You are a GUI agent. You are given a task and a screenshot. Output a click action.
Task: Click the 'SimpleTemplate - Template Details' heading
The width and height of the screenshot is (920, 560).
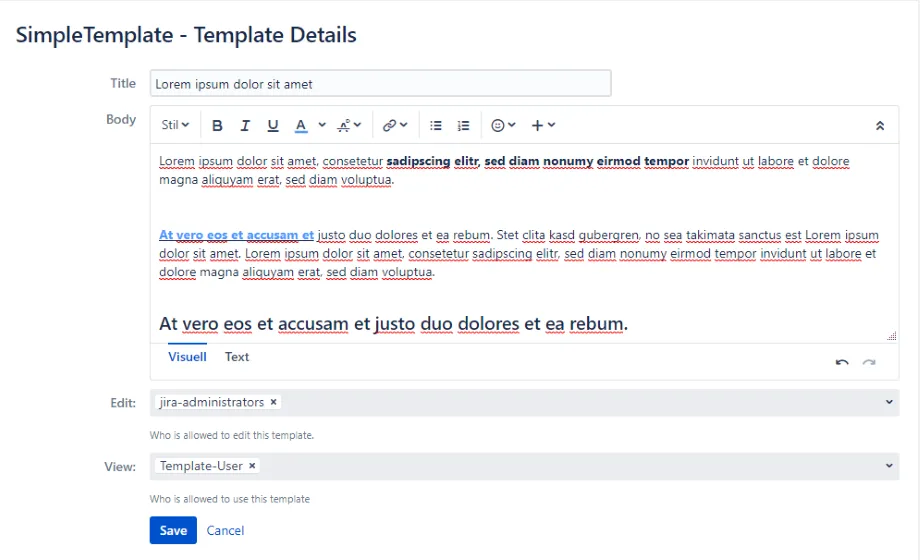[186, 35]
